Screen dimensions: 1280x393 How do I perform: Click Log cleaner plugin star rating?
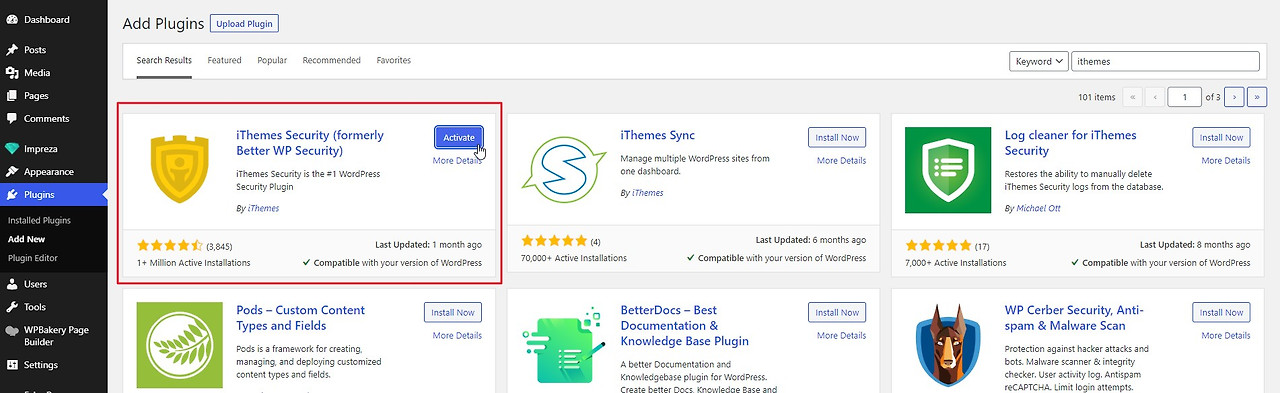(938, 244)
